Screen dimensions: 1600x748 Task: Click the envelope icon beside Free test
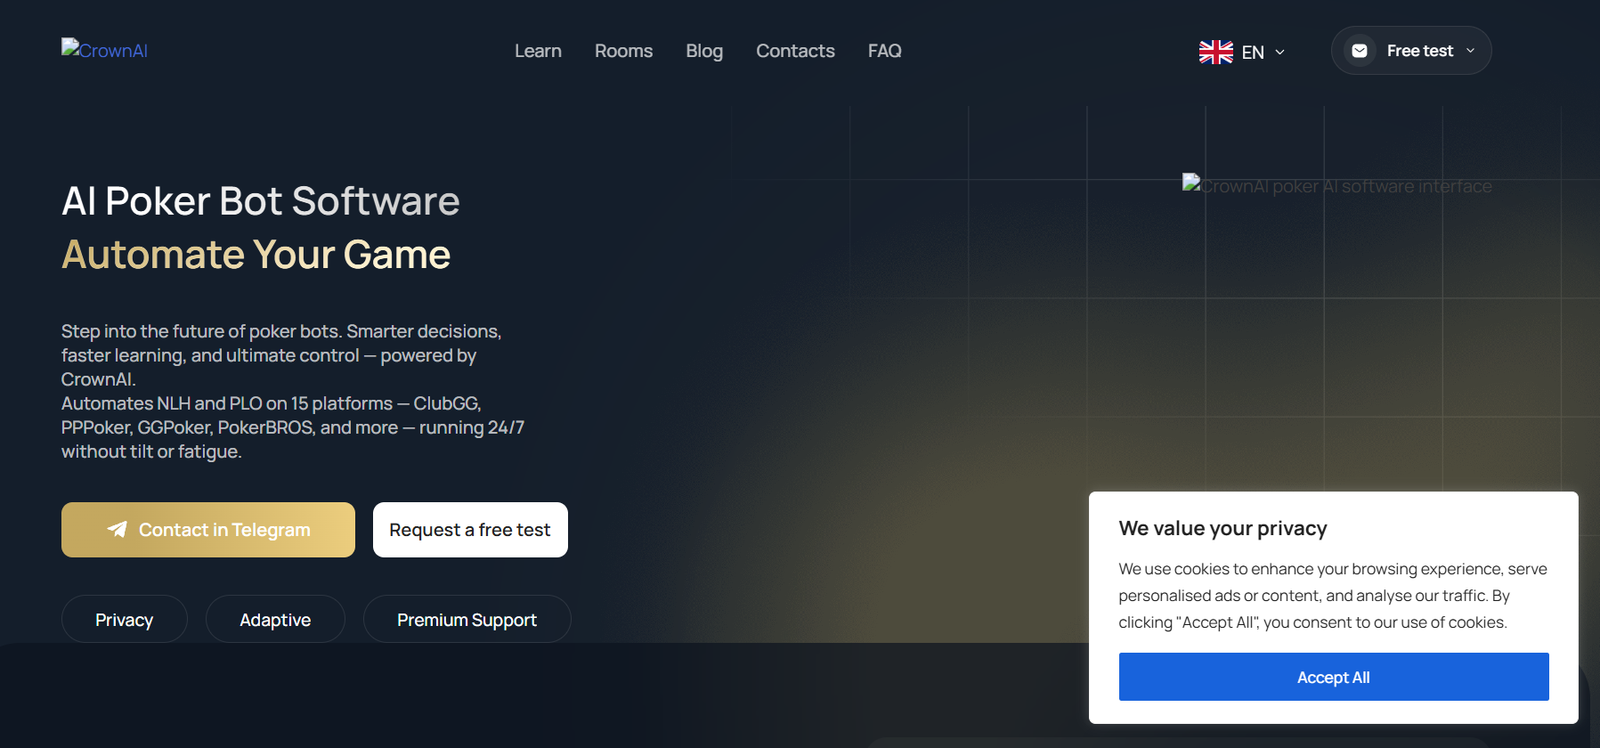click(1359, 51)
